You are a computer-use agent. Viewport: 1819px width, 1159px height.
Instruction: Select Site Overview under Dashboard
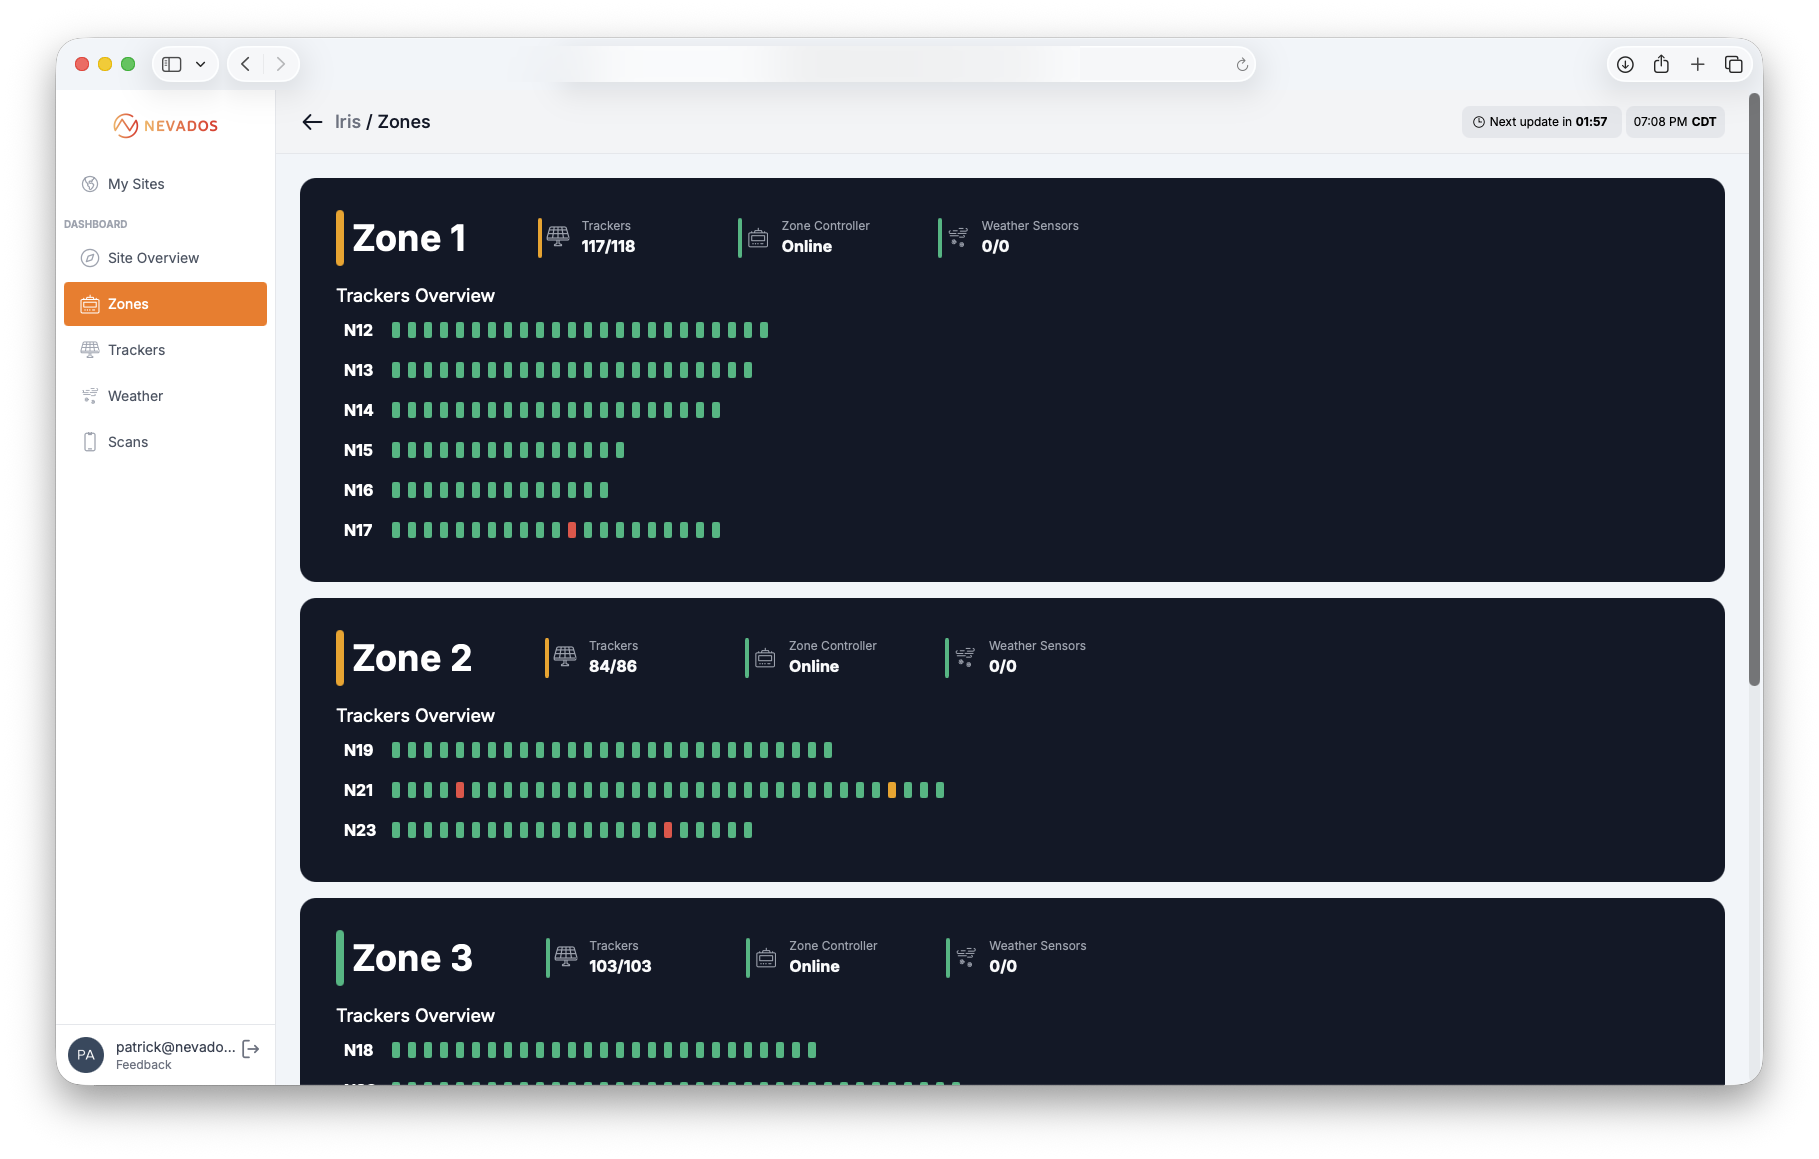click(153, 258)
